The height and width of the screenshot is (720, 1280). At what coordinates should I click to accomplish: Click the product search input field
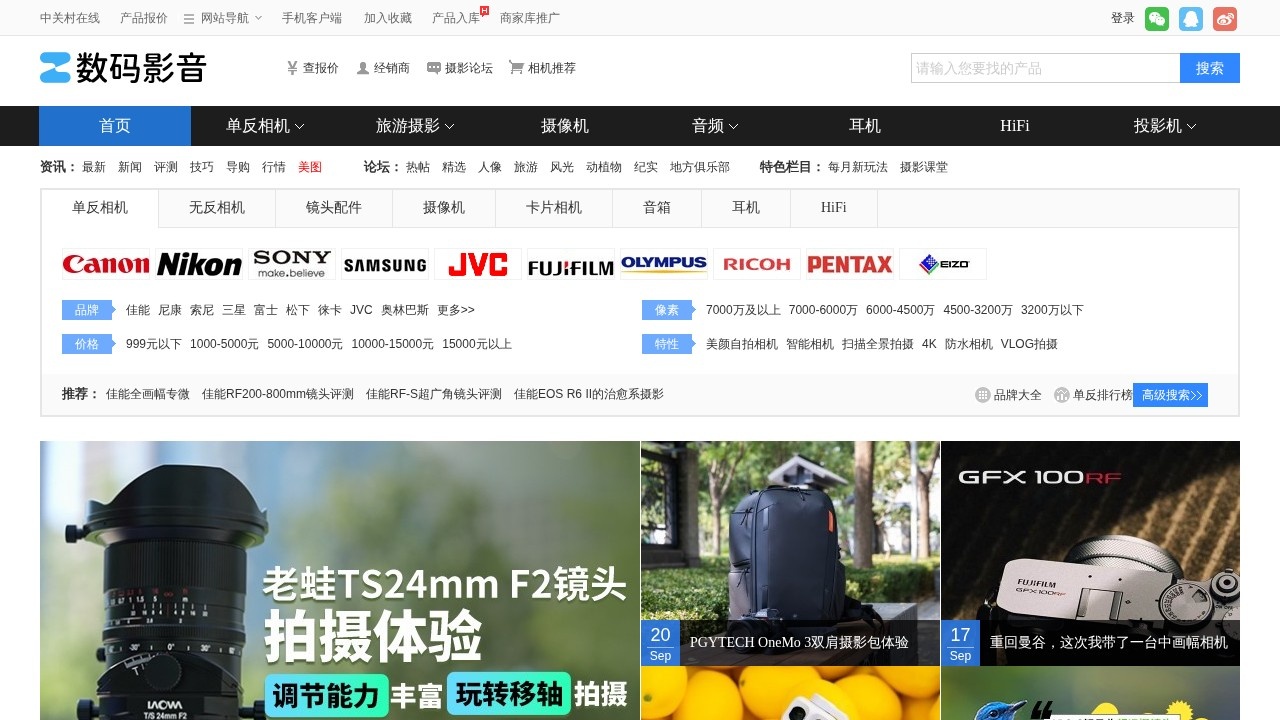click(x=1046, y=68)
